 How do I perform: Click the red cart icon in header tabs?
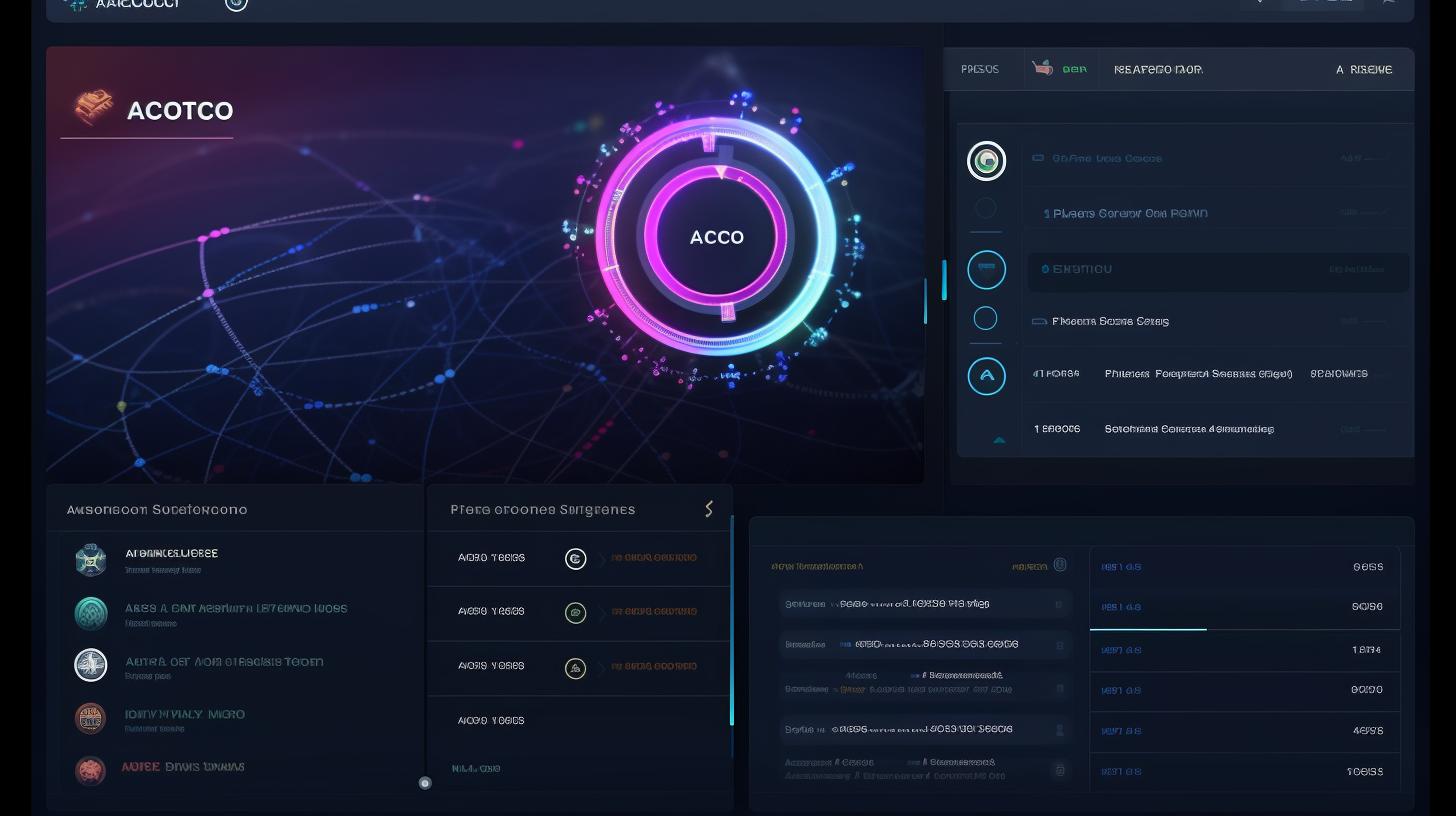pyautogui.click(x=1043, y=69)
